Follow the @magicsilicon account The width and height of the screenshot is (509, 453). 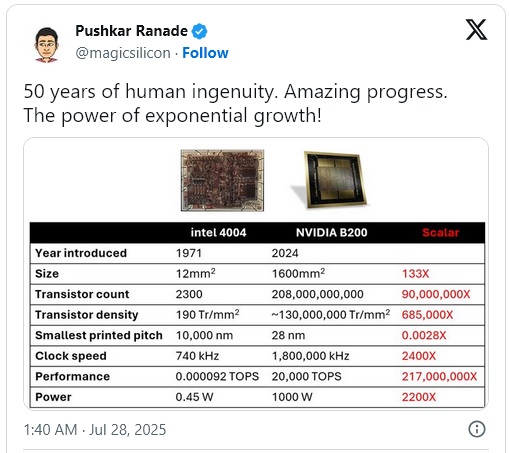(205, 53)
